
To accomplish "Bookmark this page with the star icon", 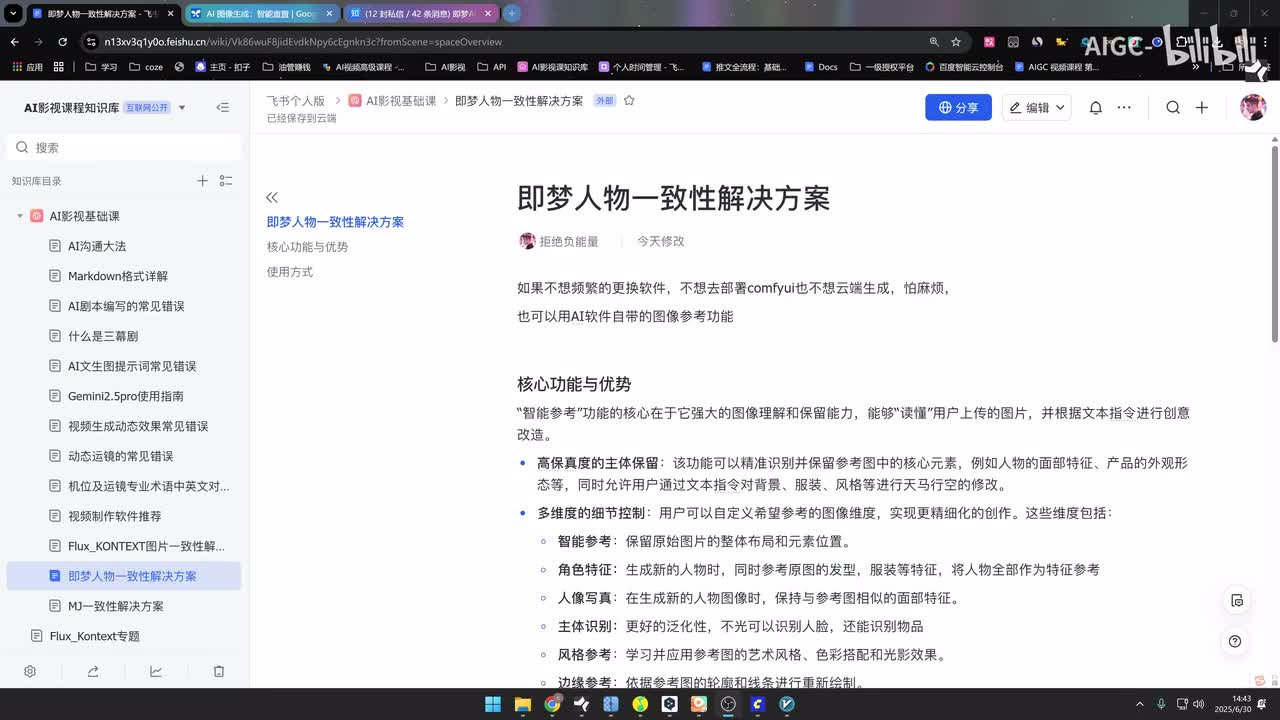I will point(956,42).
